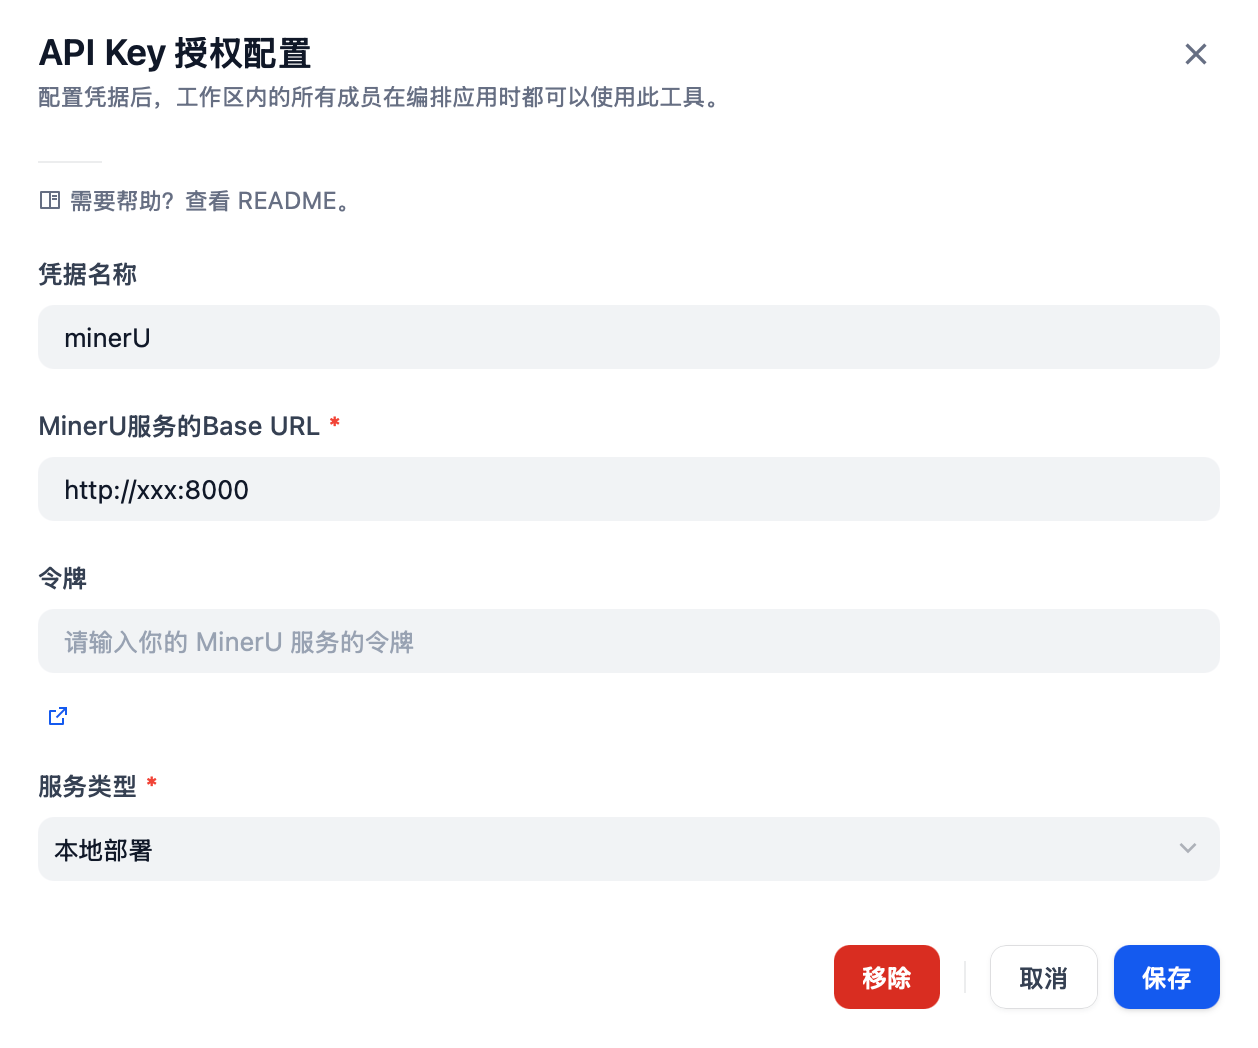Open the external link icon below token field
The image size is (1258, 1048).
click(58, 716)
